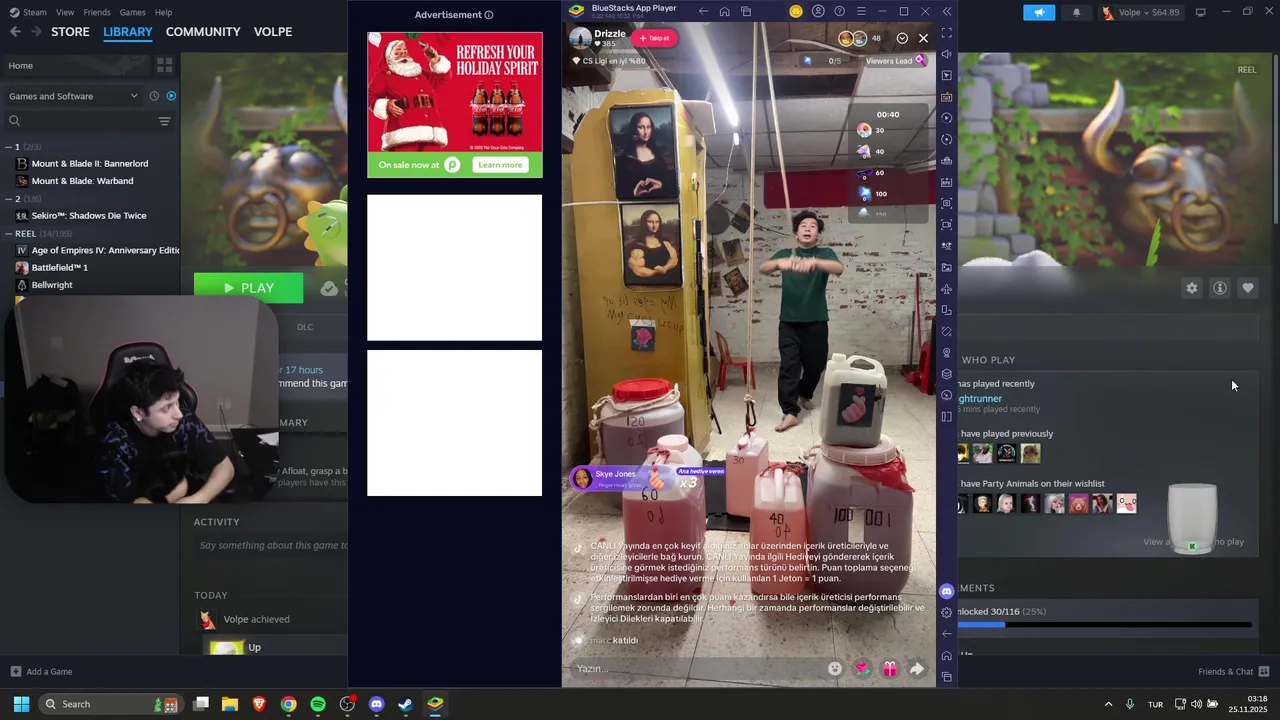
Task: Collapse the BlueStacks side toolbar
Action: click(x=947, y=11)
